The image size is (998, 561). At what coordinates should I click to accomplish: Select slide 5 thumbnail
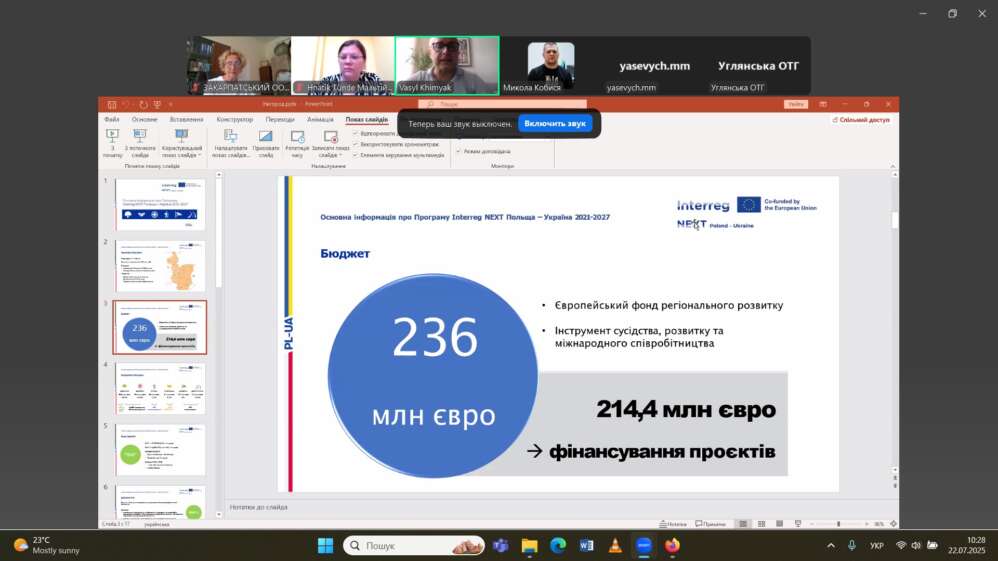(x=160, y=450)
